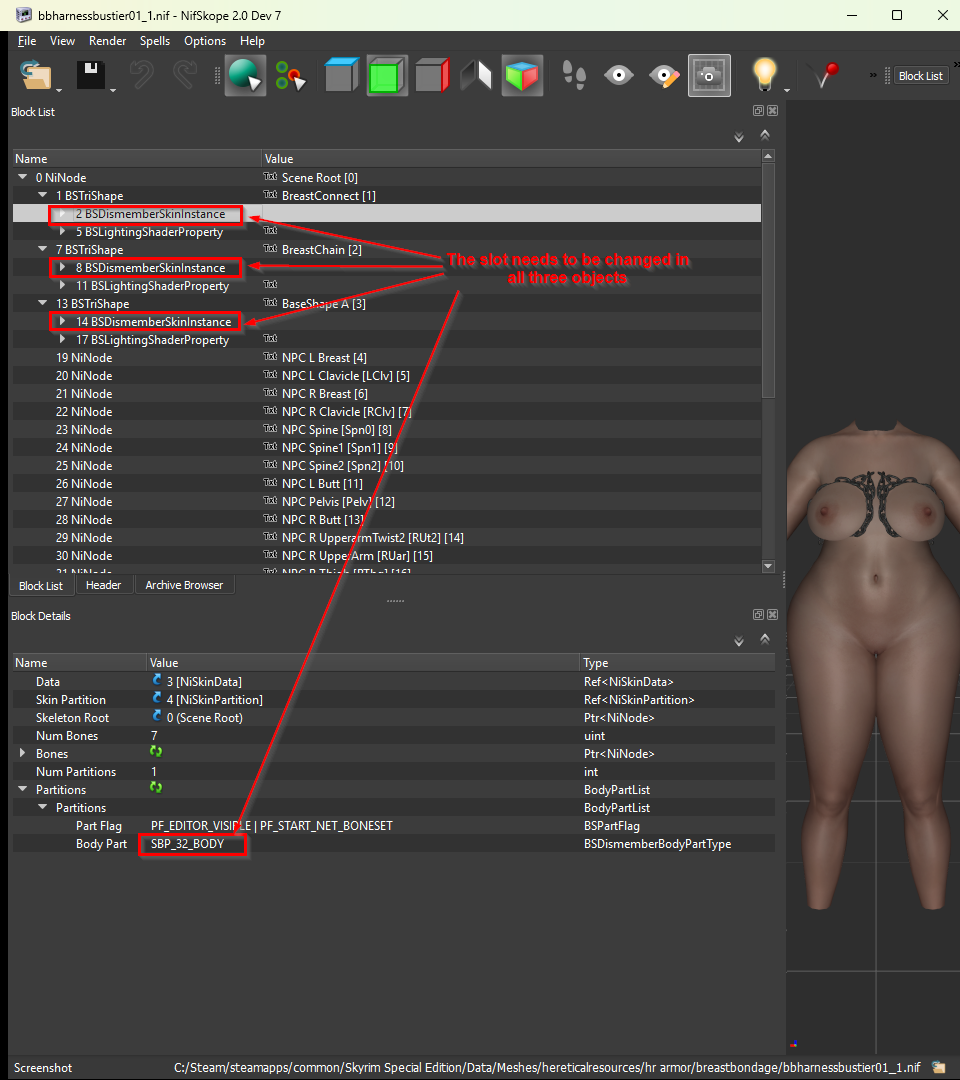Click the Save floppy disk icon
Viewport: 960px width, 1080px height.
point(90,74)
